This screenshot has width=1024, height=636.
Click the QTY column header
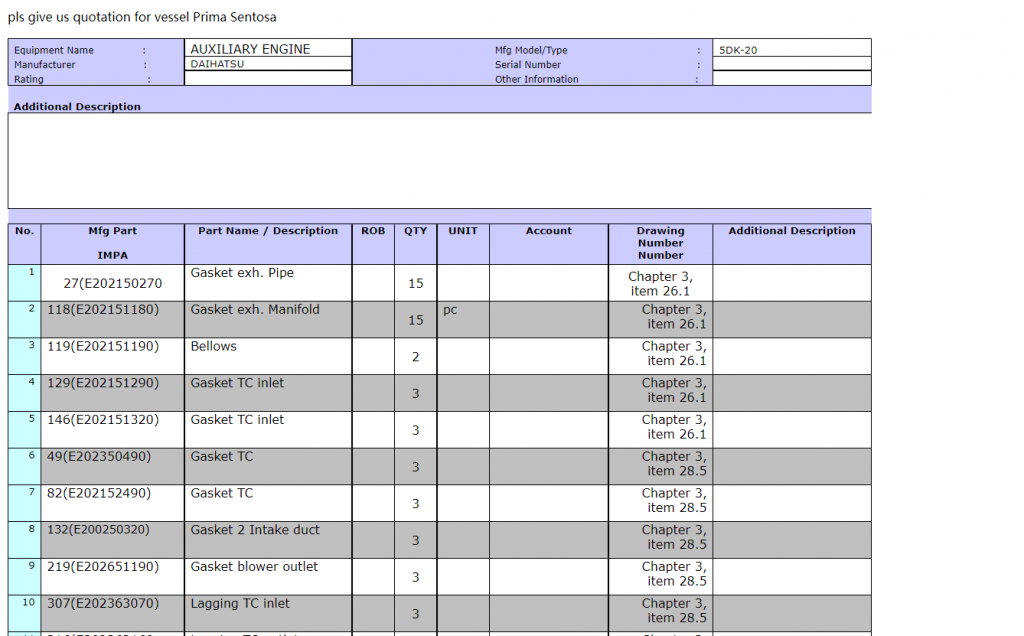(x=415, y=231)
